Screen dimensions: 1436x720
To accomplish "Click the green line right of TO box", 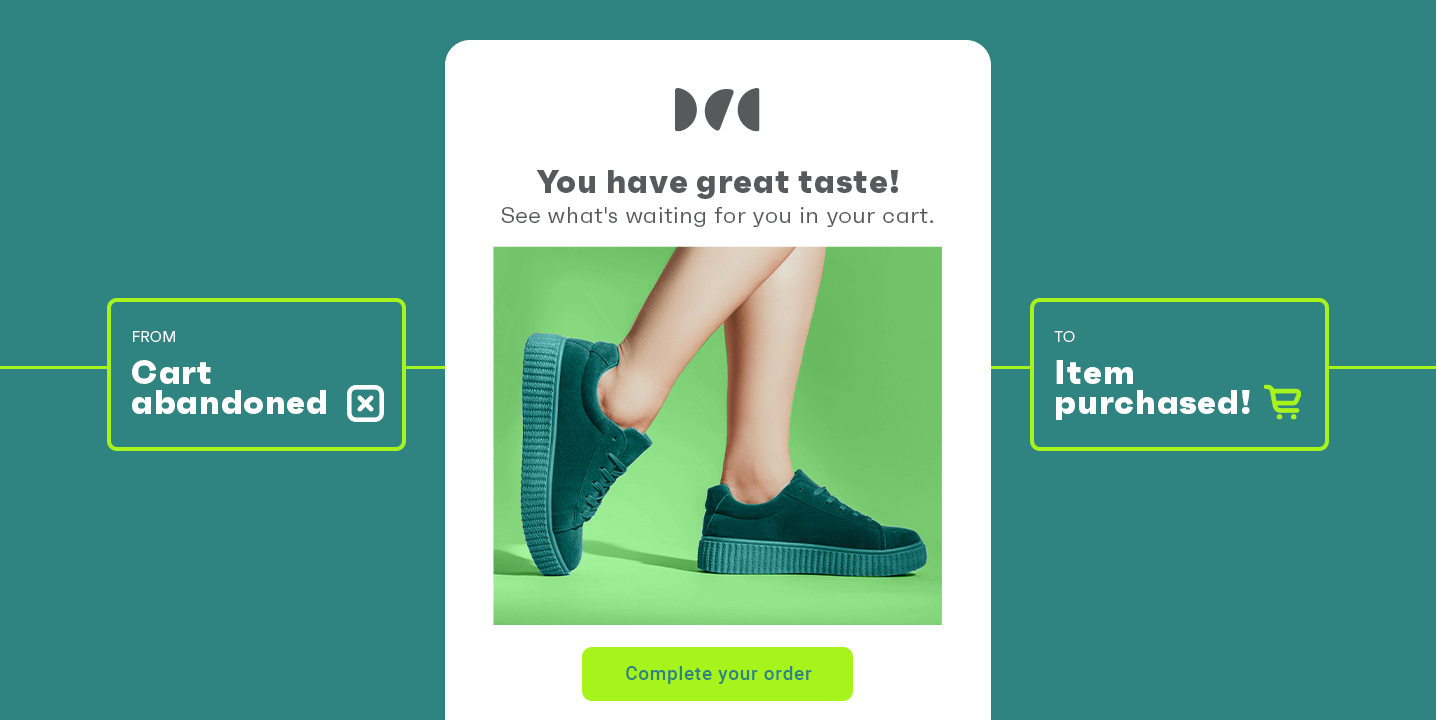I will 1382,367.
